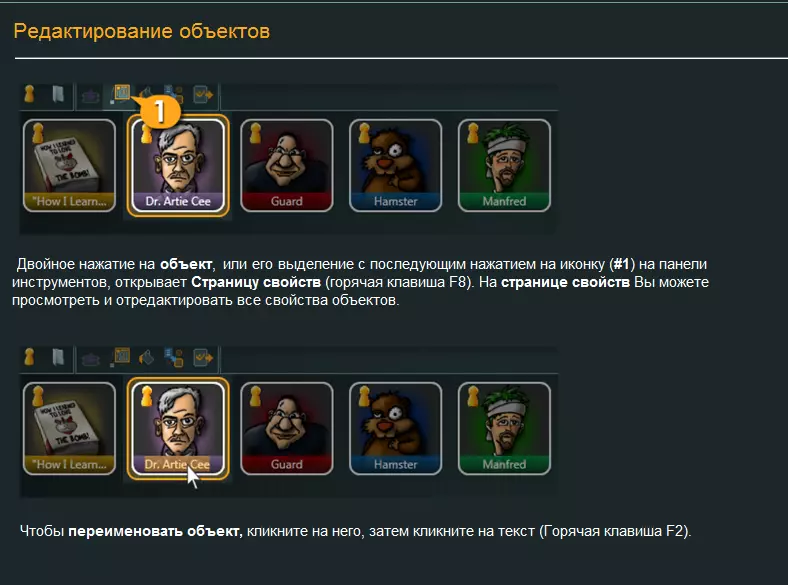Click the checklist export icon in the second illustration's toolbar
788x585 pixels.
pos(203,357)
